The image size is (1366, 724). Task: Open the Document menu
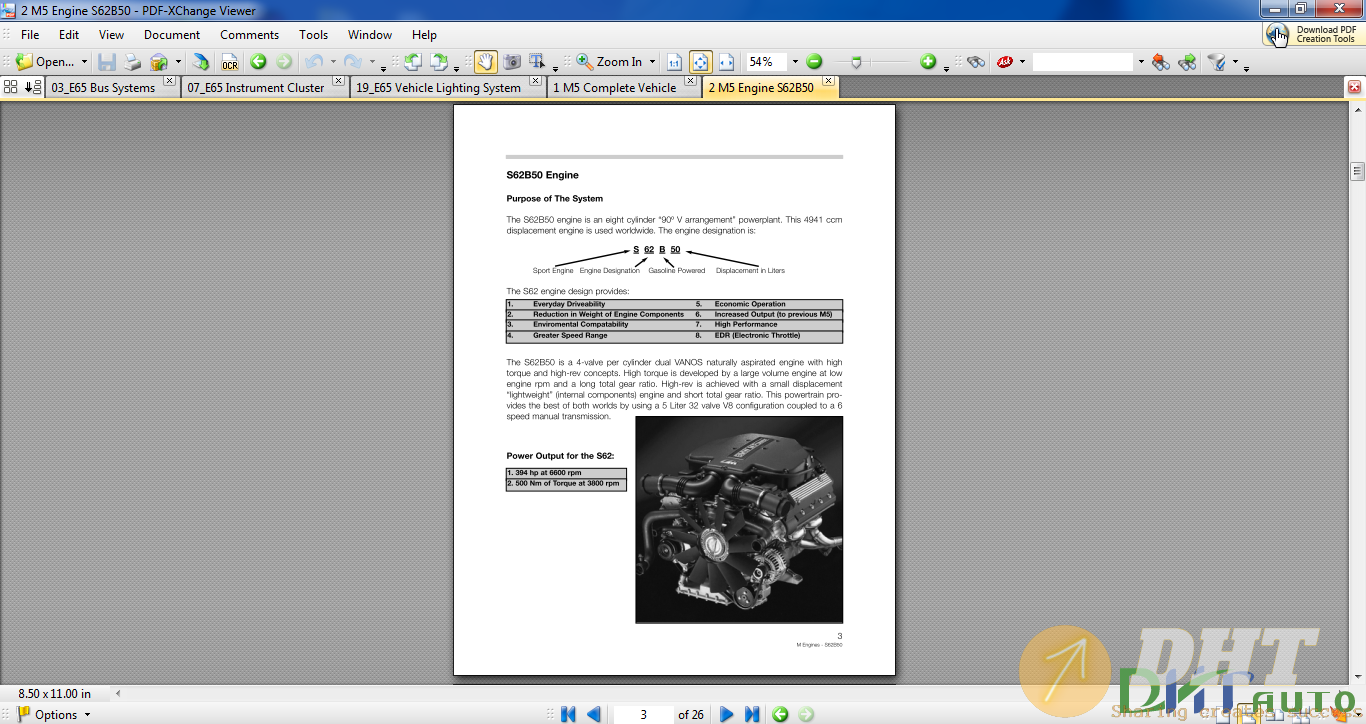(x=172, y=34)
